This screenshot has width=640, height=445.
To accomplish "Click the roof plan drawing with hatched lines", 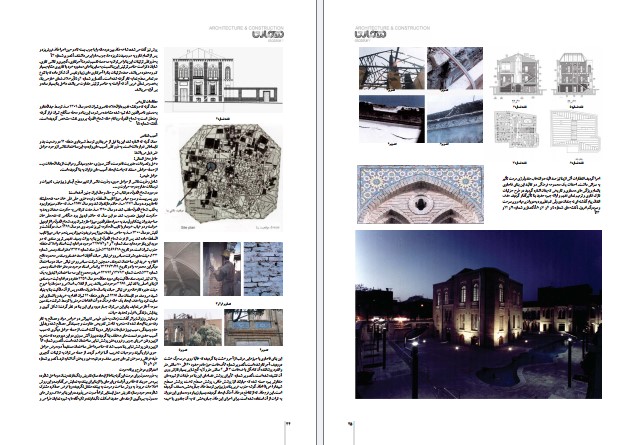I will click(x=575, y=131).
